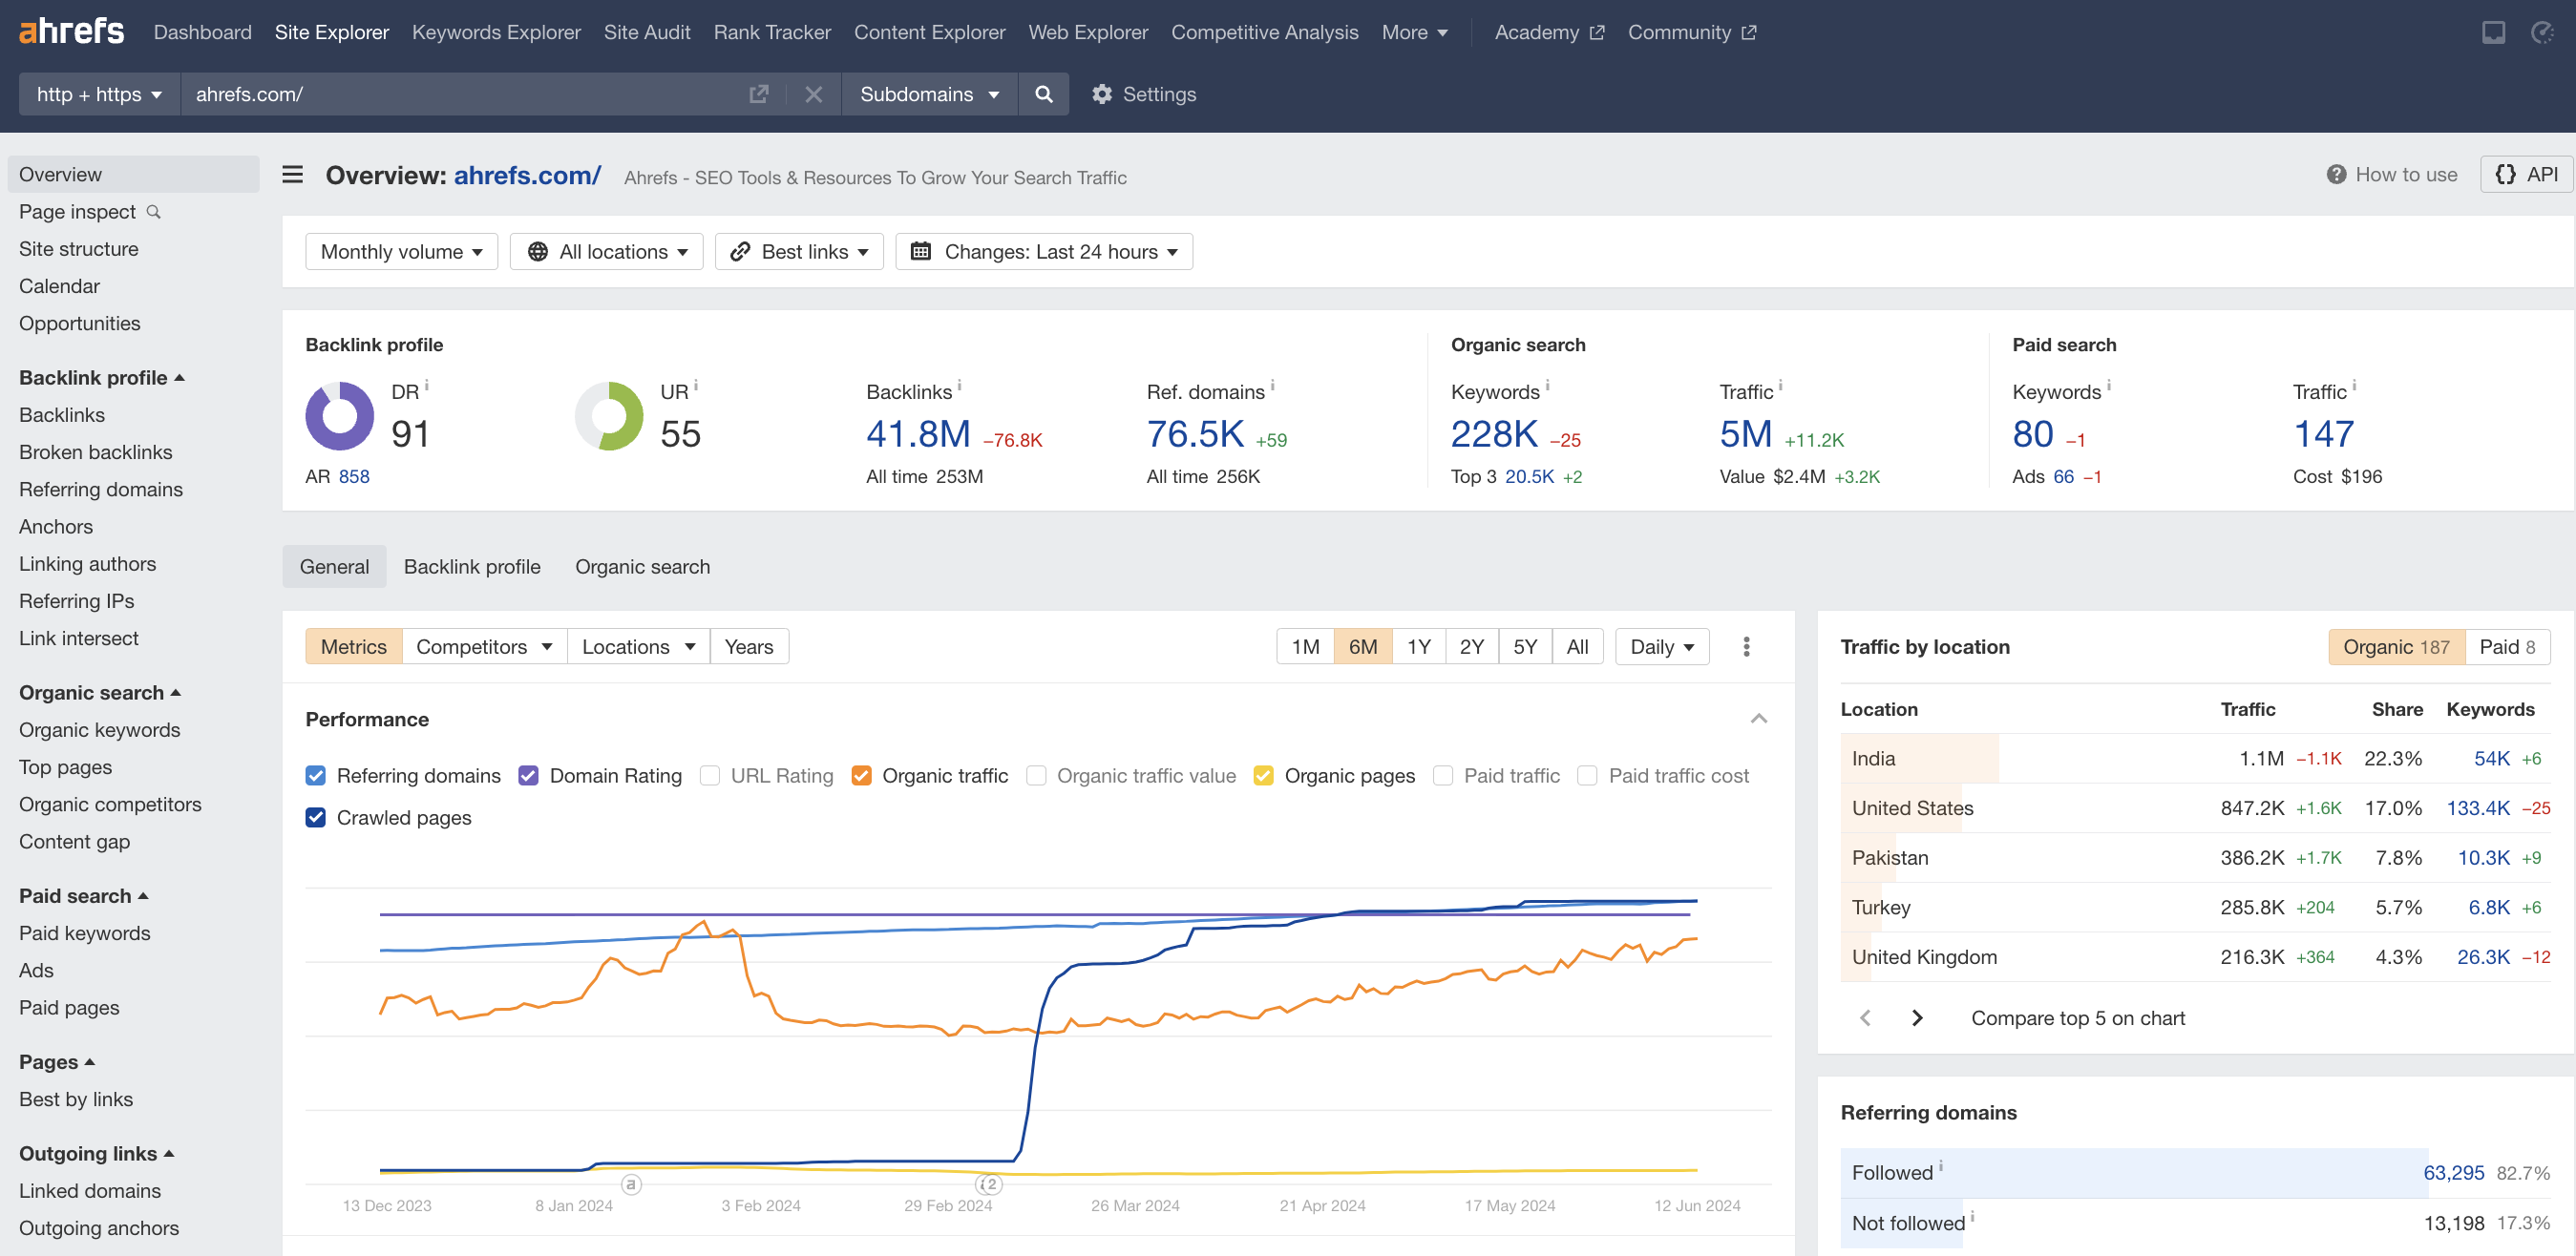Open Locations dropdown in chart toolbar
This screenshot has width=2576, height=1256.
(638, 647)
